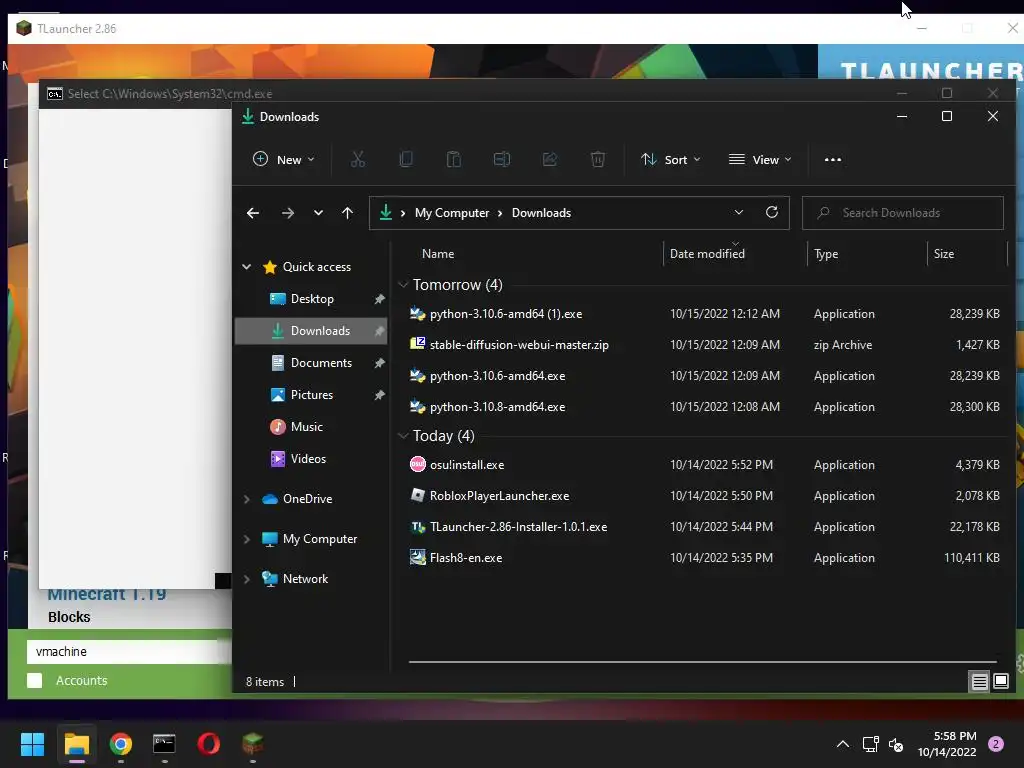1024x768 pixels.
Task: Switch to details view layout icon
Action: point(980,682)
